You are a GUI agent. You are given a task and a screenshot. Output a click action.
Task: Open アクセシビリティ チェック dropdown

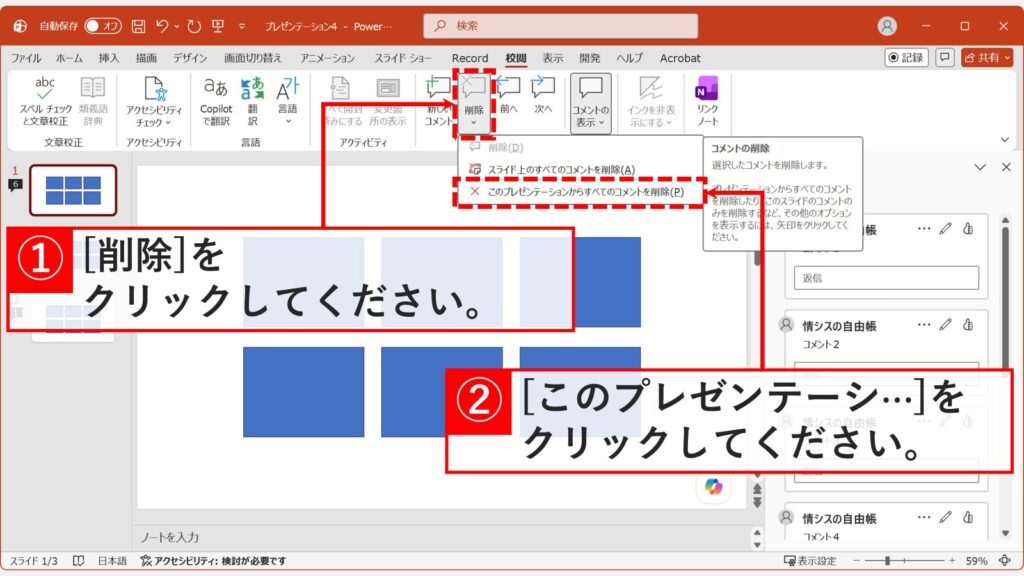pos(153,102)
